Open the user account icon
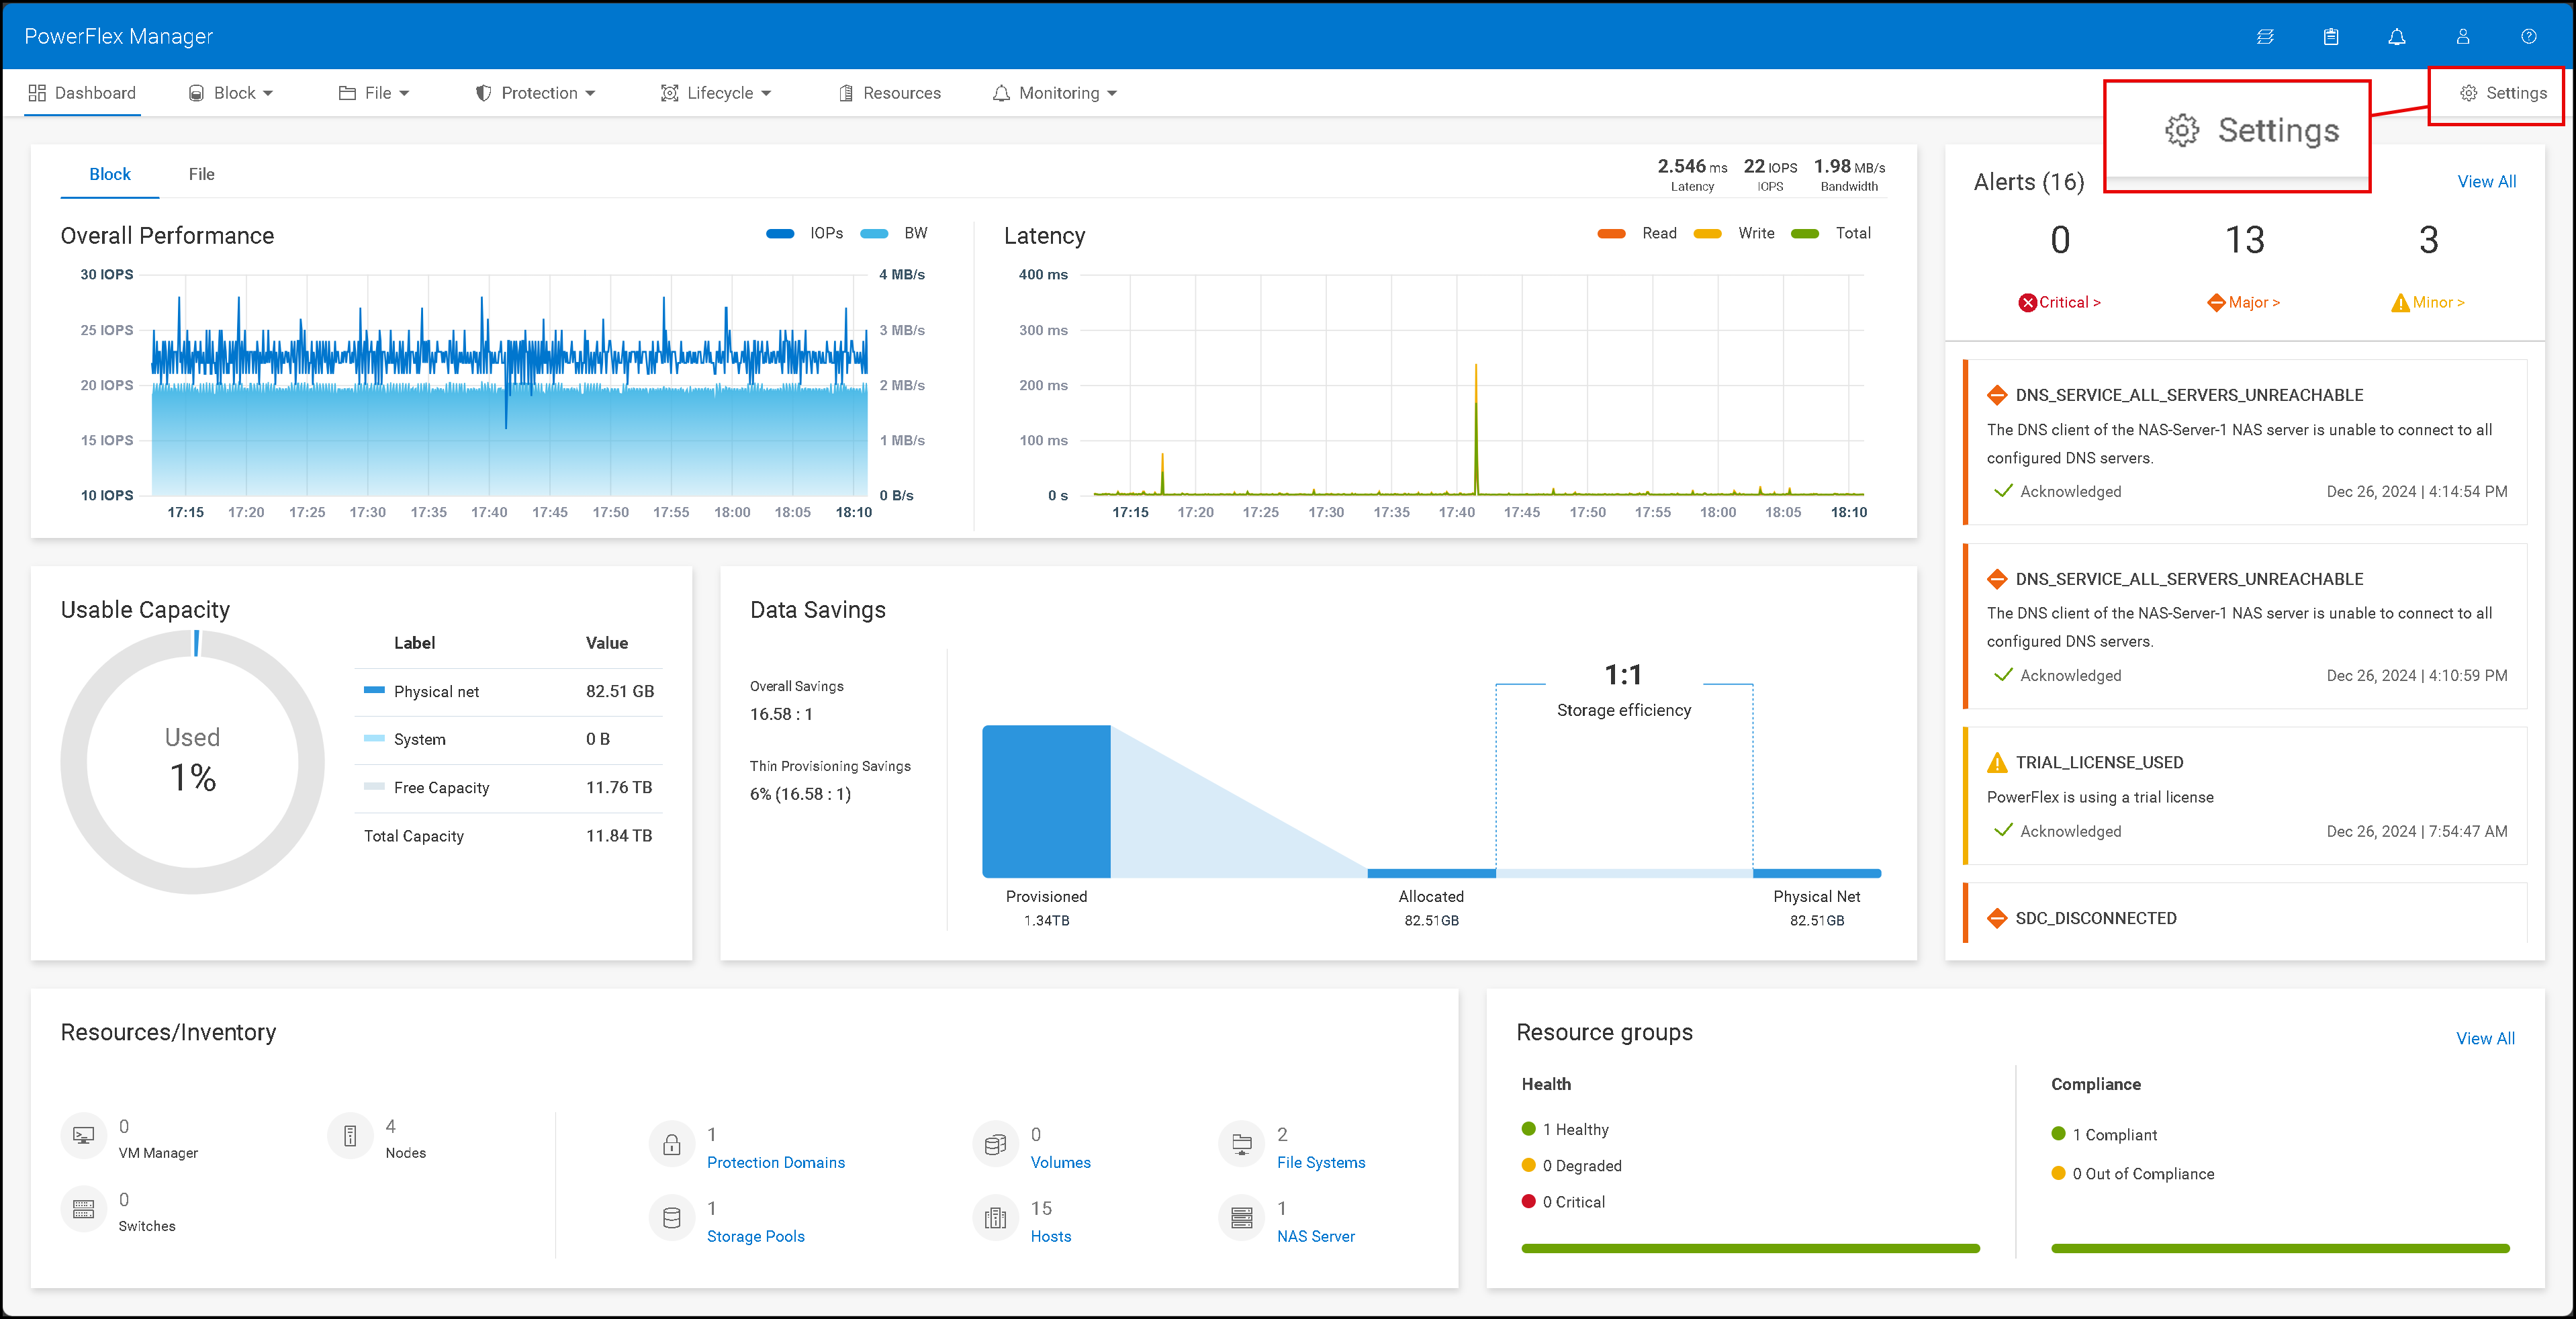 point(2462,36)
